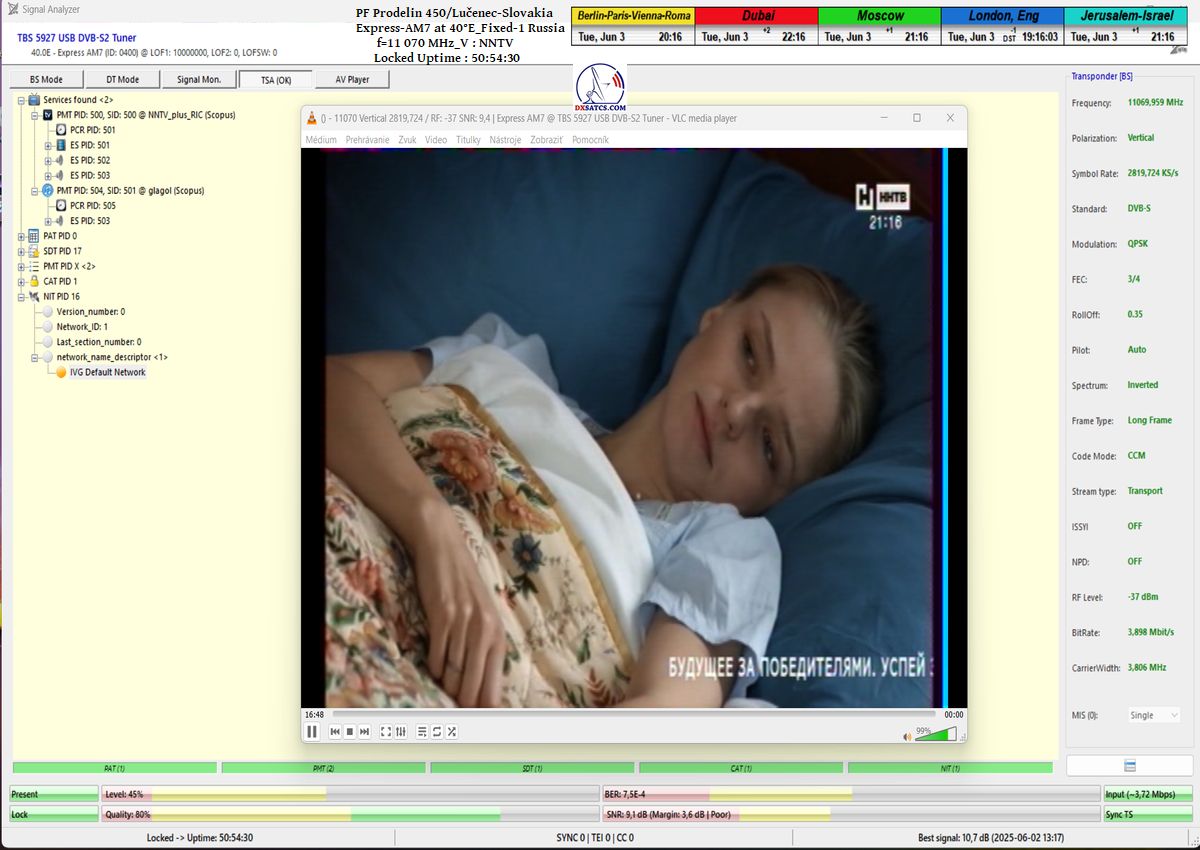The height and width of the screenshot is (850, 1200).
Task: Pause playback in VLC
Action: 312,732
